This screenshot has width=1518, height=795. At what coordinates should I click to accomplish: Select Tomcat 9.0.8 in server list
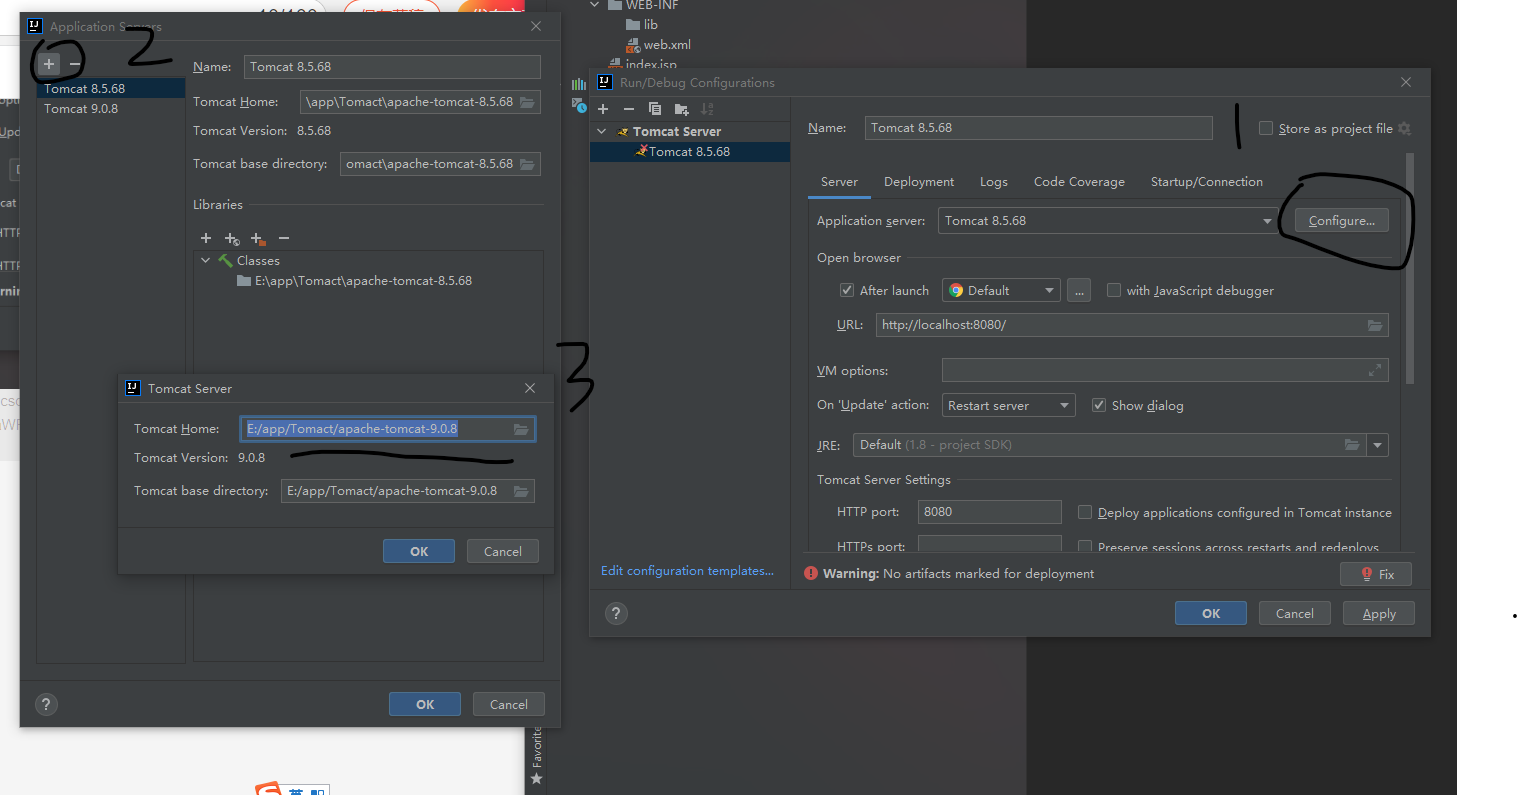coord(111,109)
